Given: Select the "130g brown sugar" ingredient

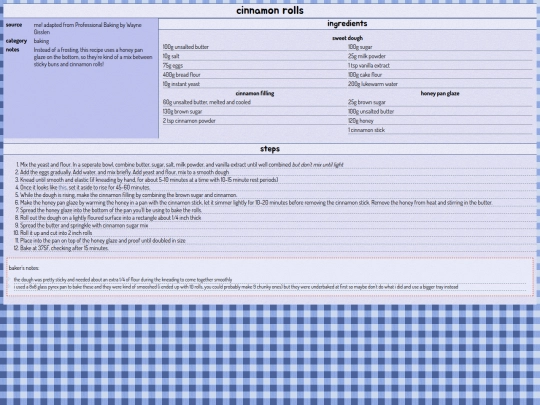Looking at the screenshot, I should [x=183, y=112].
